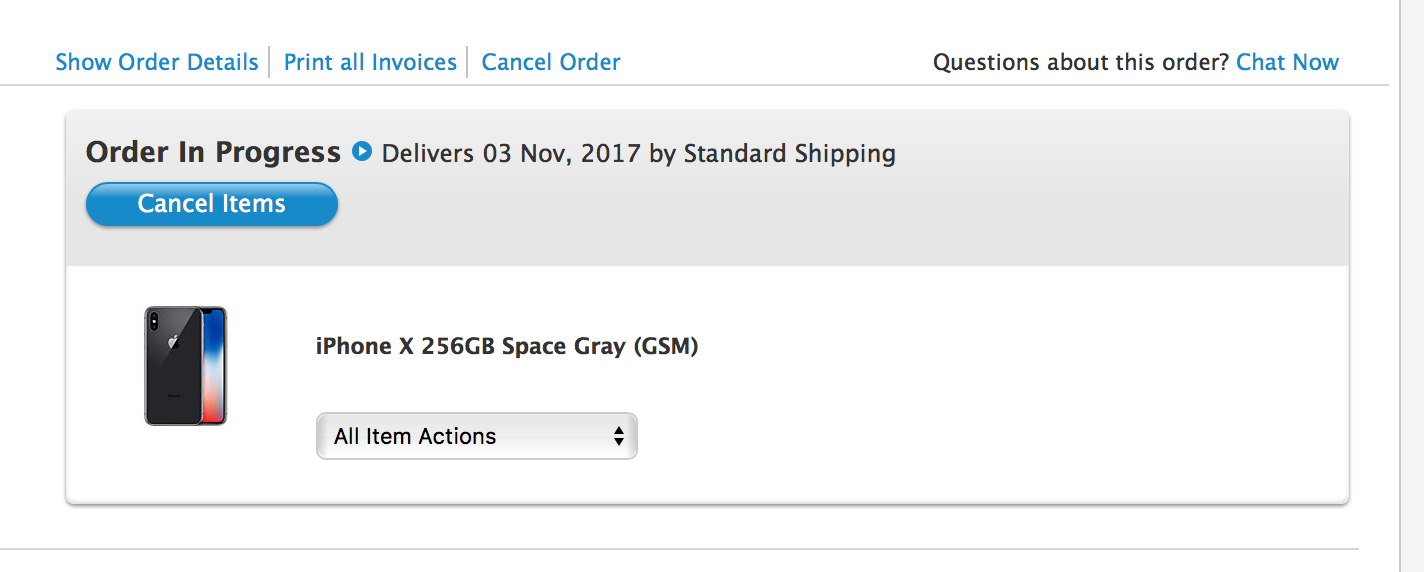This screenshot has height=572, width=1424.
Task: Click the Standard Shipping label
Action: click(789, 154)
